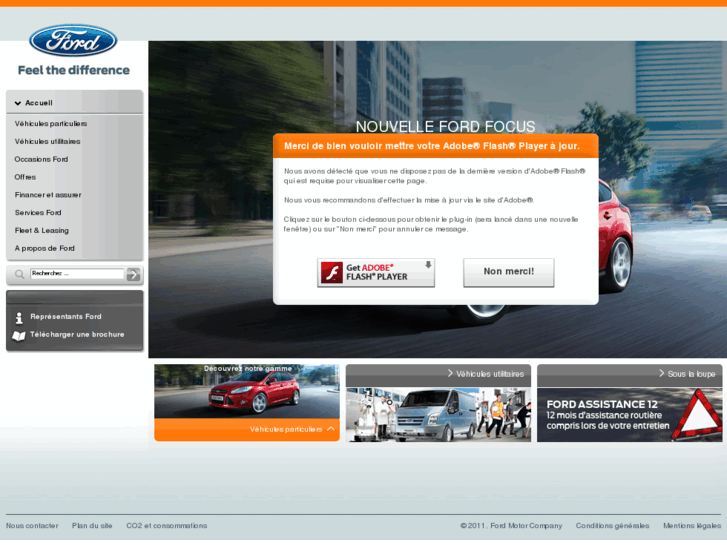Screen dimensions: 727x545
Task: Open Télécharger une brochure link
Action: (x=77, y=334)
